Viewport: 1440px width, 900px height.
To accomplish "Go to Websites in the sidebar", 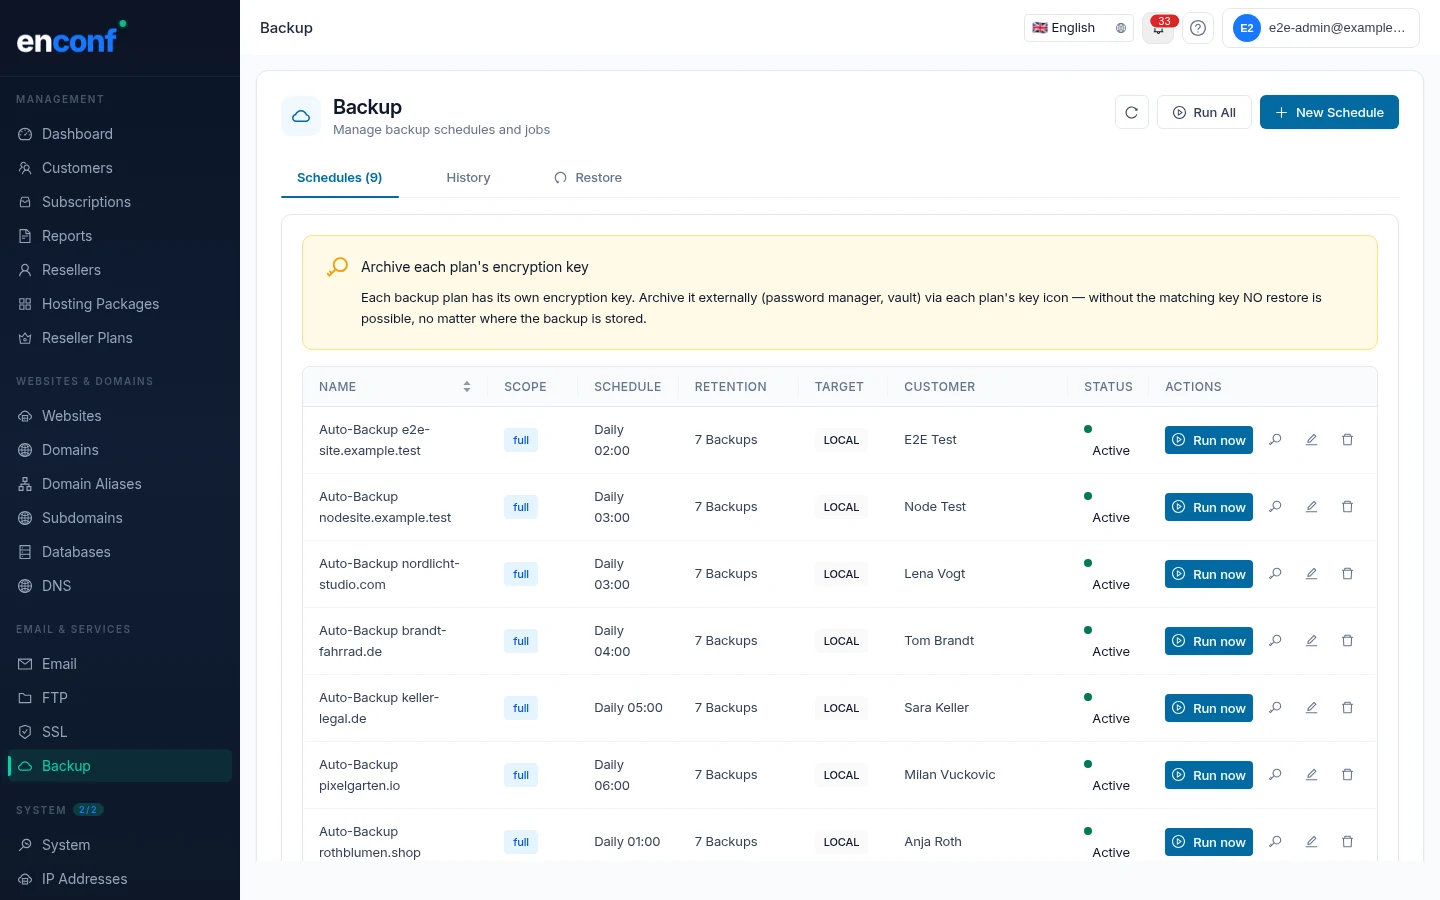I will click(x=120, y=416).
